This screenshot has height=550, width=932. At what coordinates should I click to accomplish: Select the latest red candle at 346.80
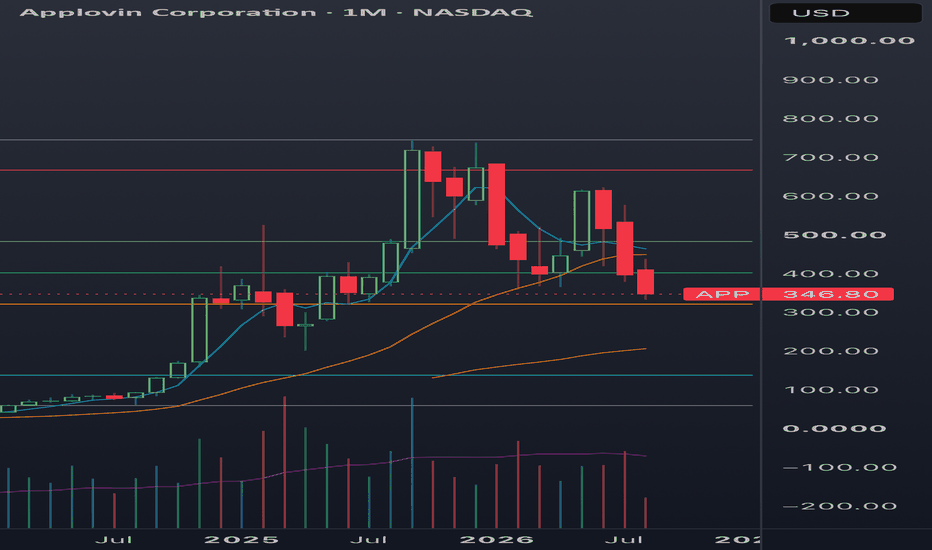[646, 282]
